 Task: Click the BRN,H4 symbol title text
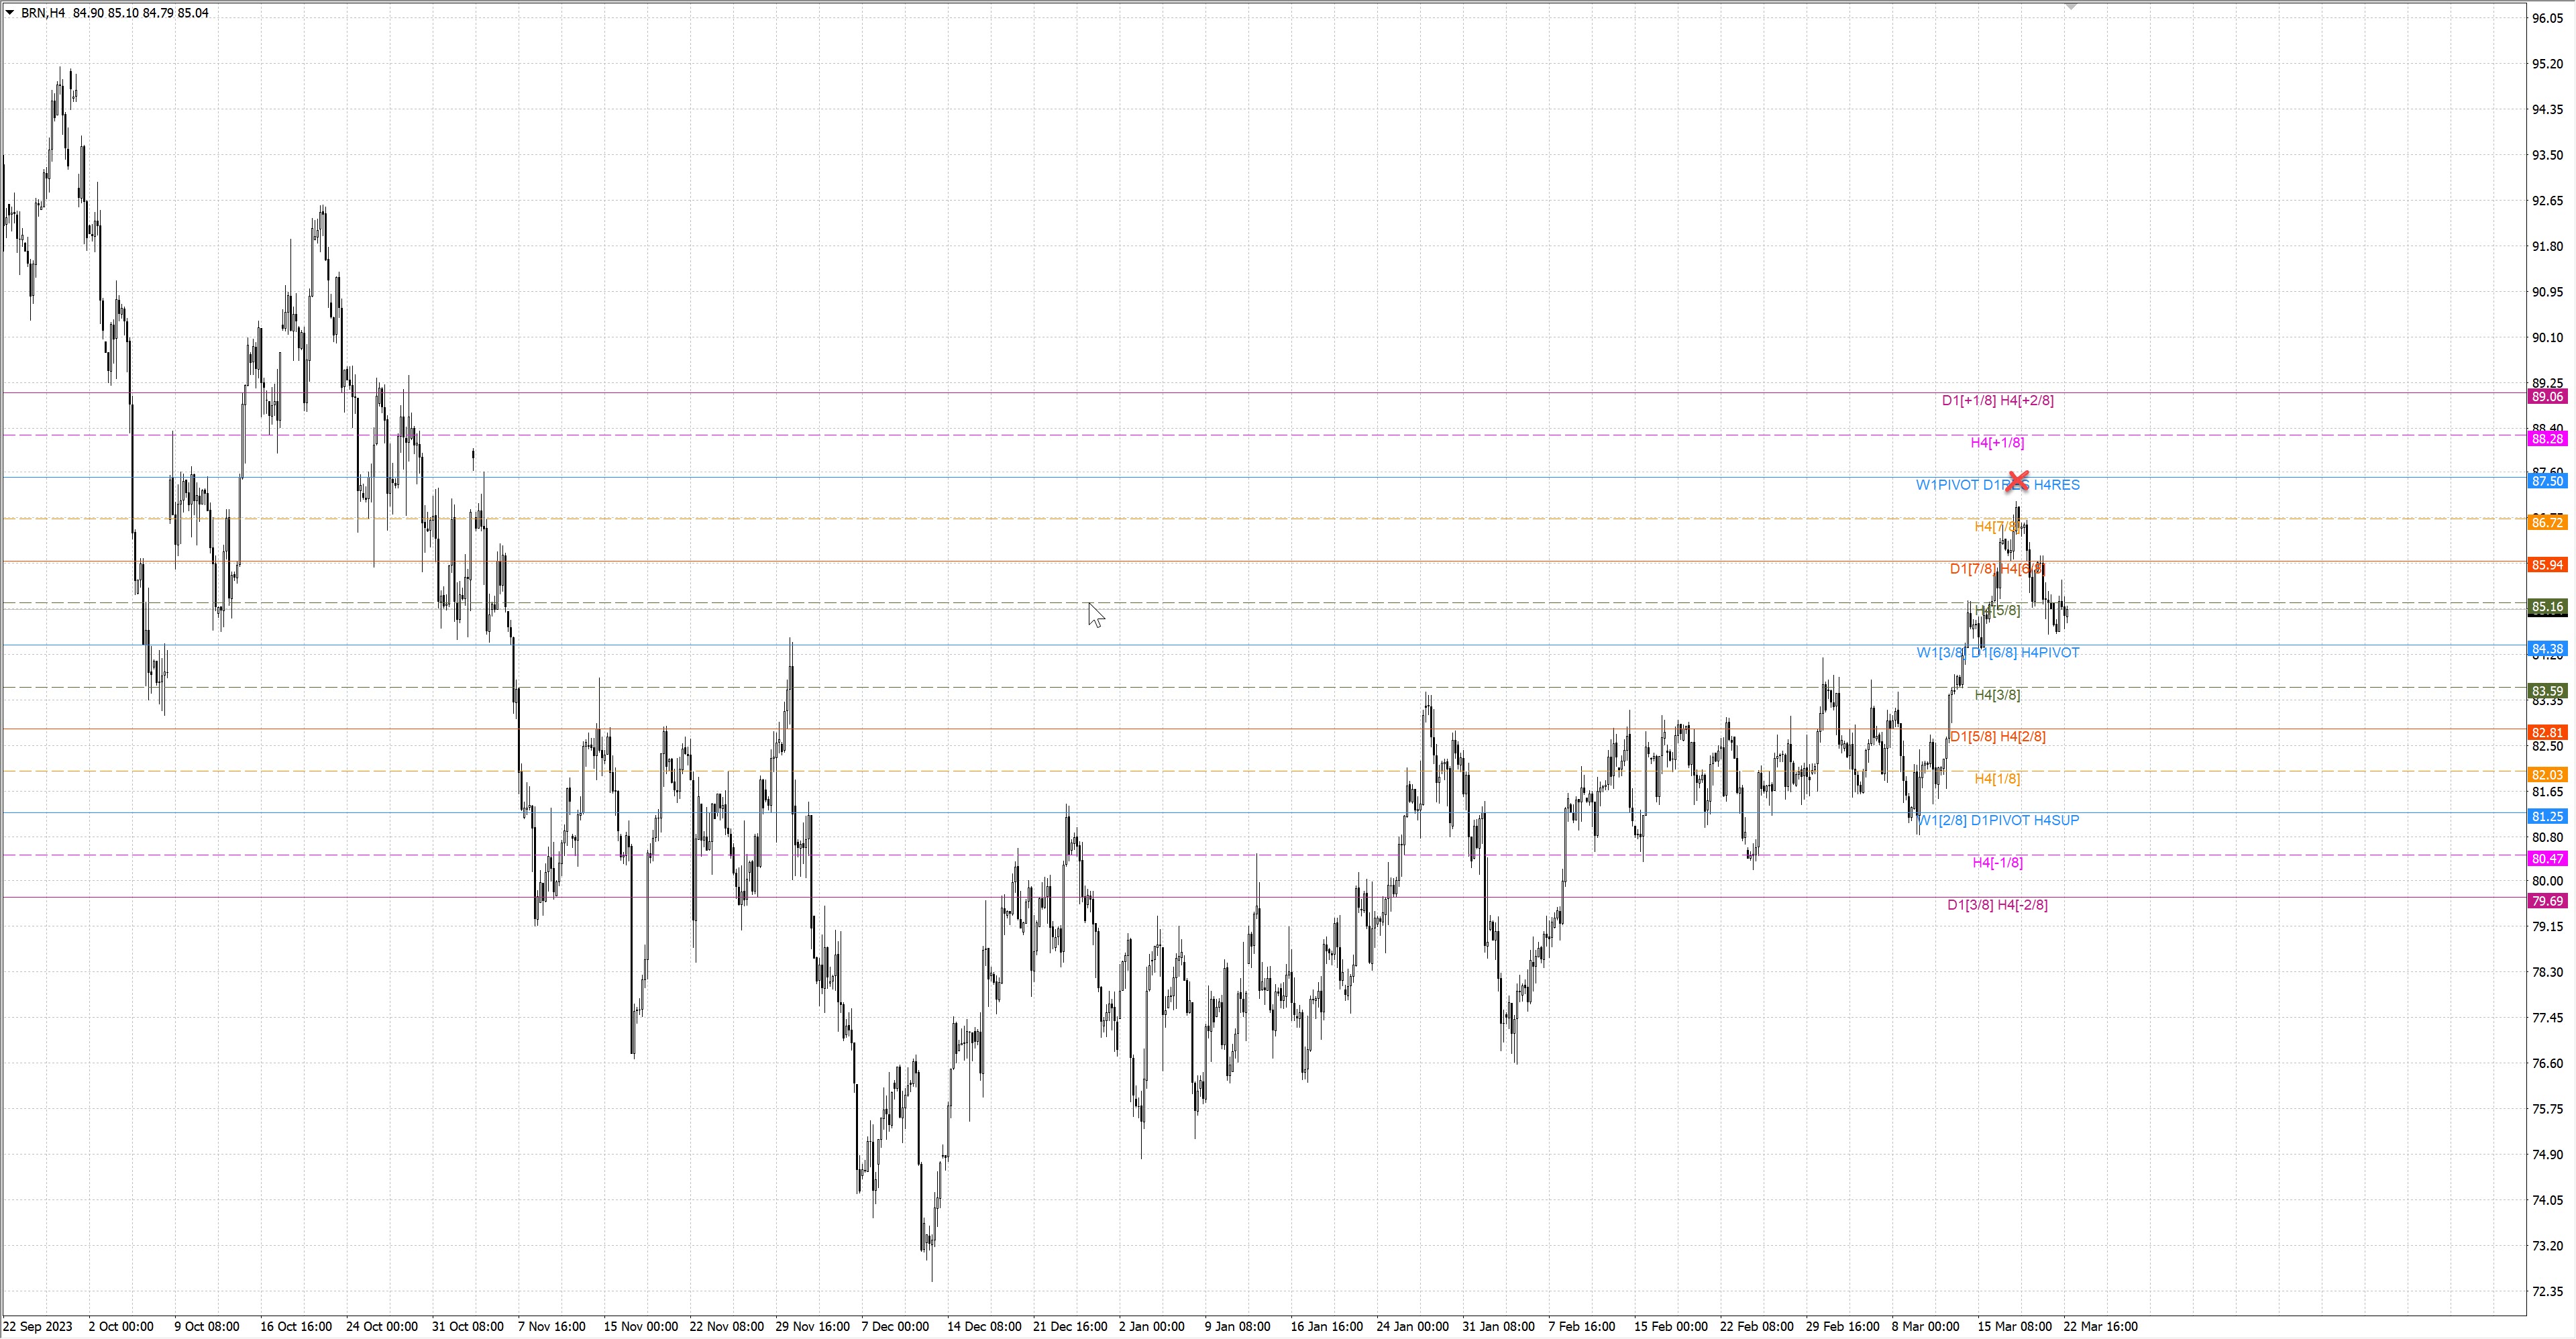[43, 13]
